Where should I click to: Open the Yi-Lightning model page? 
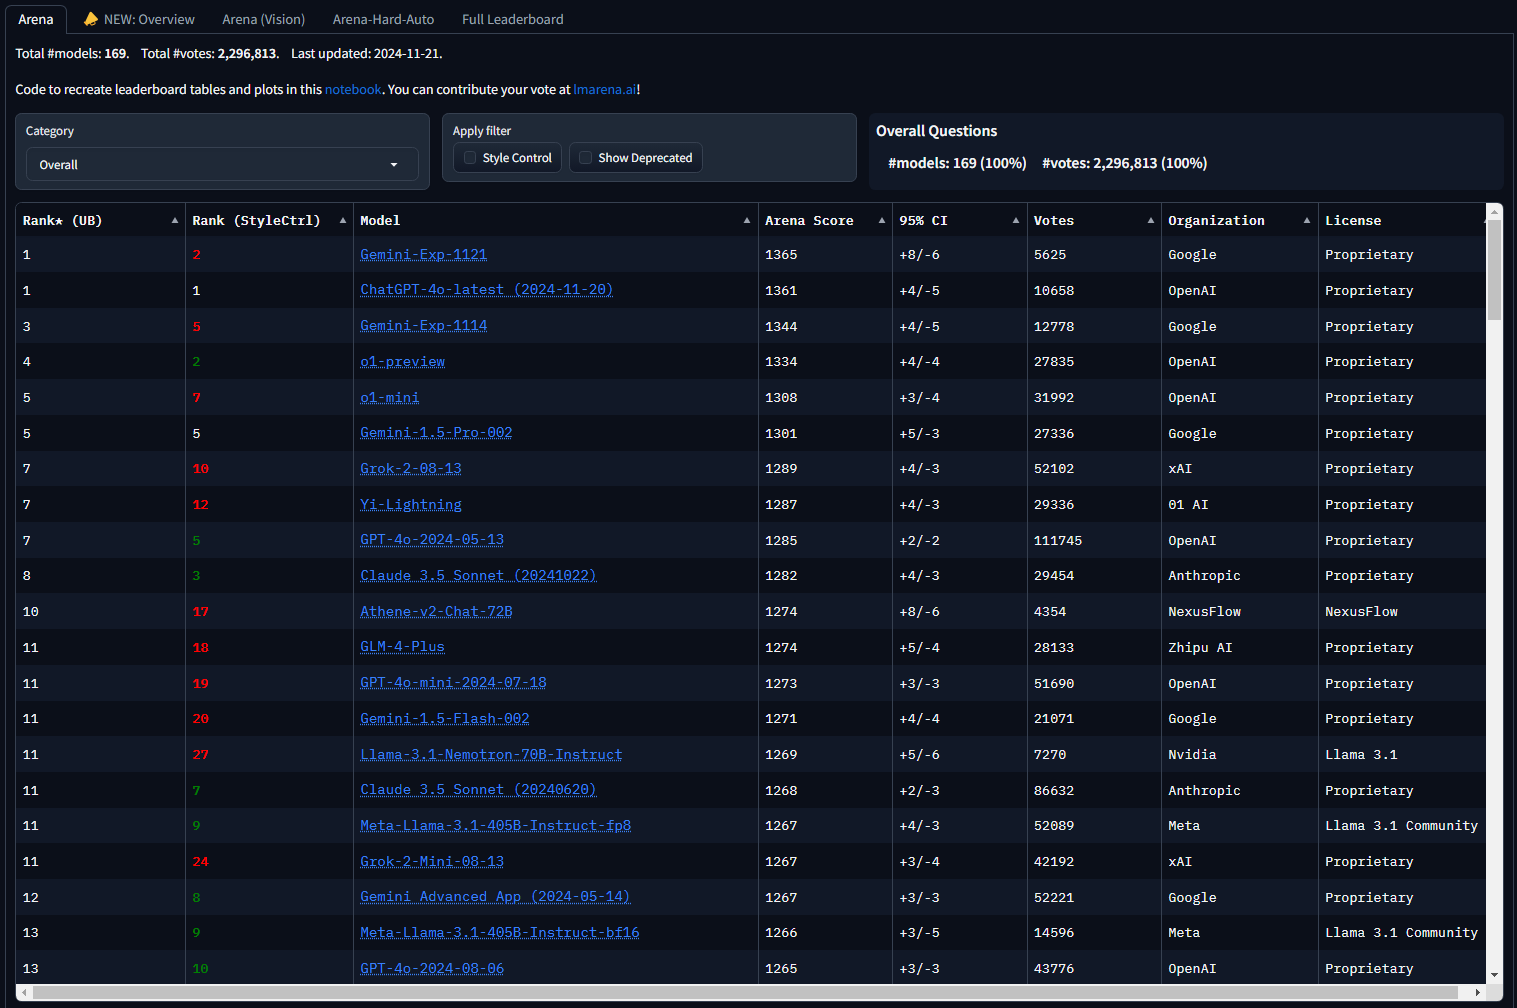coord(410,504)
